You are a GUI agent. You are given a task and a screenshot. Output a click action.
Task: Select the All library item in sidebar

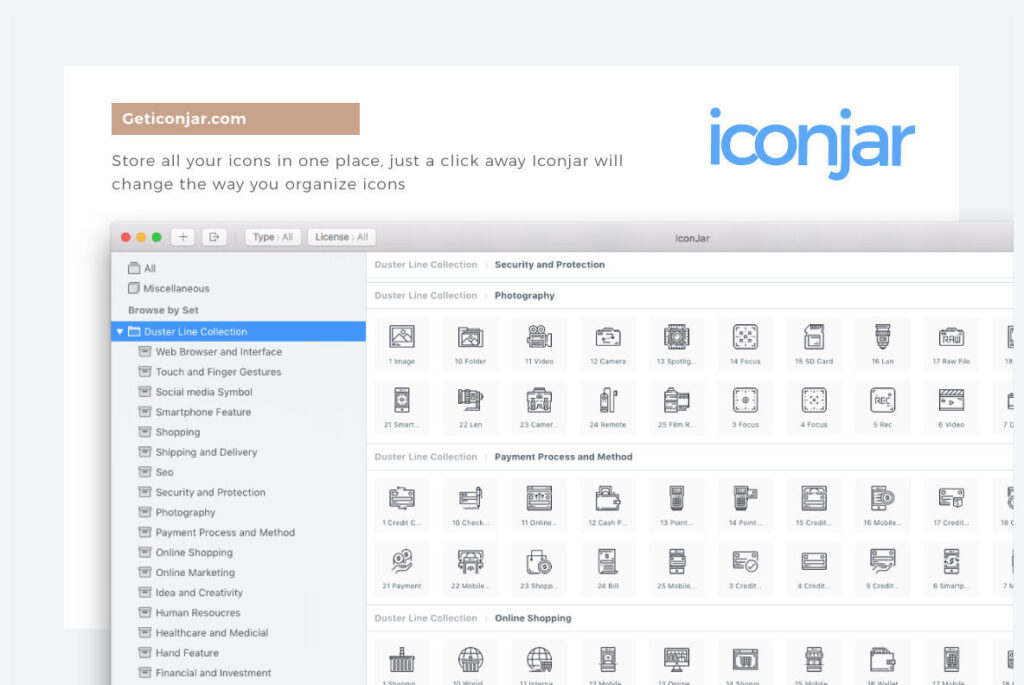coord(149,268)
